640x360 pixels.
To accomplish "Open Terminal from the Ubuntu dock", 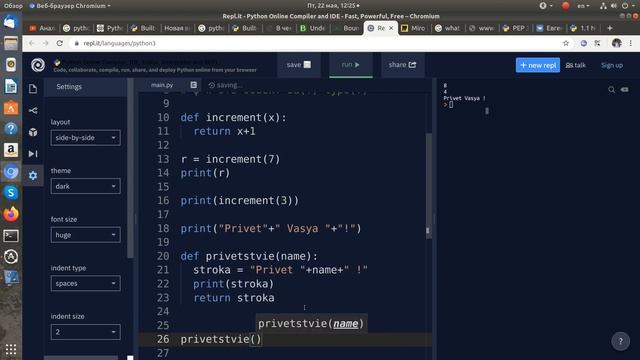I will [x=11, y=236].
